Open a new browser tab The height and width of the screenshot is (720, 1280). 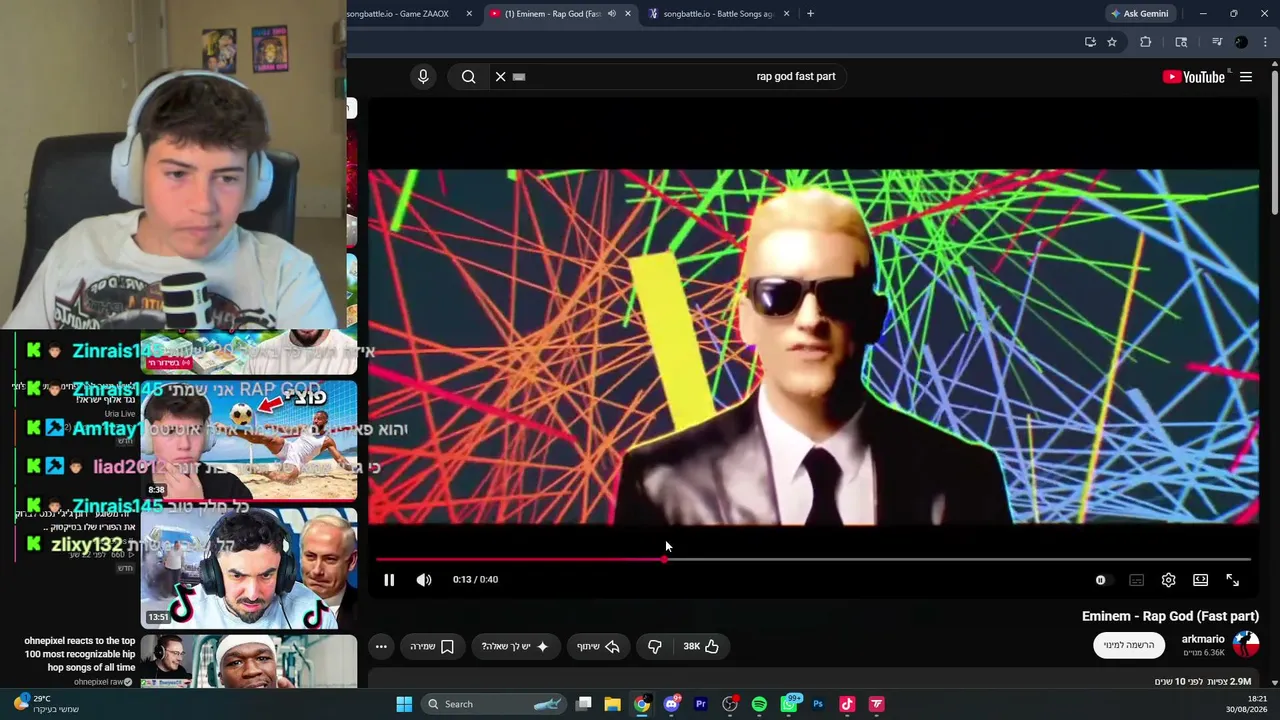[x=810, y=14]
